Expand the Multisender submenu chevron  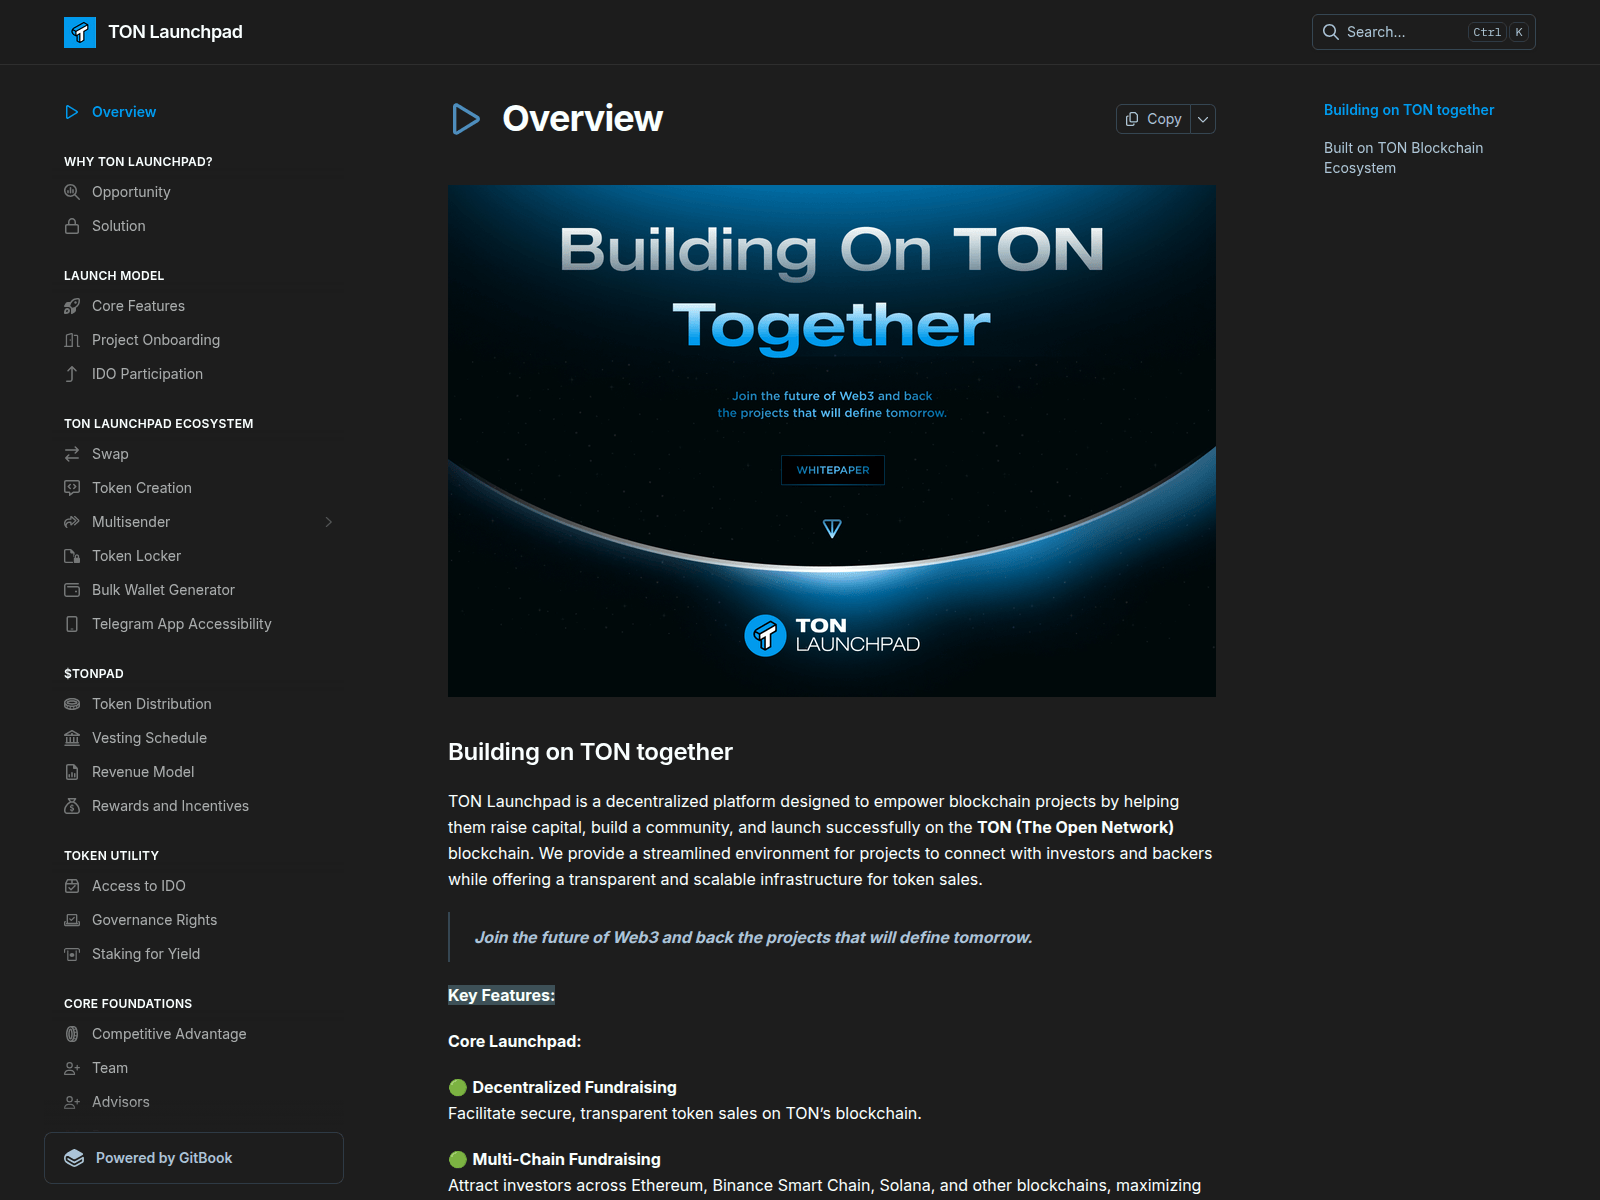(x=328, y=522)
